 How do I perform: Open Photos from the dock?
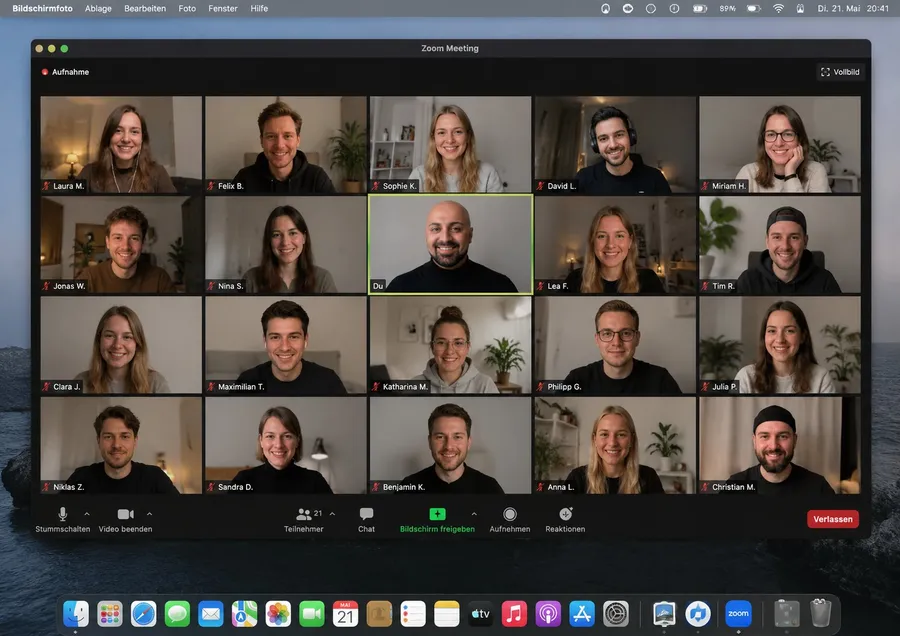[278, 614]
